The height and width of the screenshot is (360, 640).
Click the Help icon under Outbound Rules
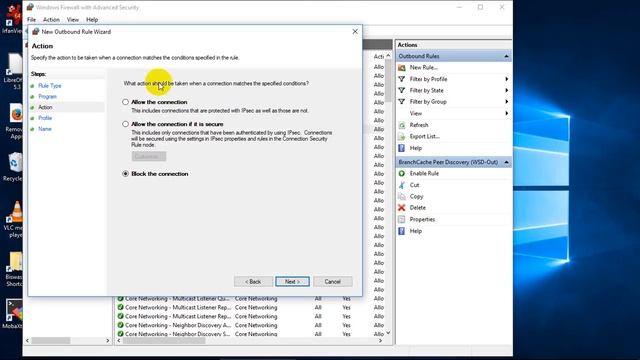click(x=402, y=148)
